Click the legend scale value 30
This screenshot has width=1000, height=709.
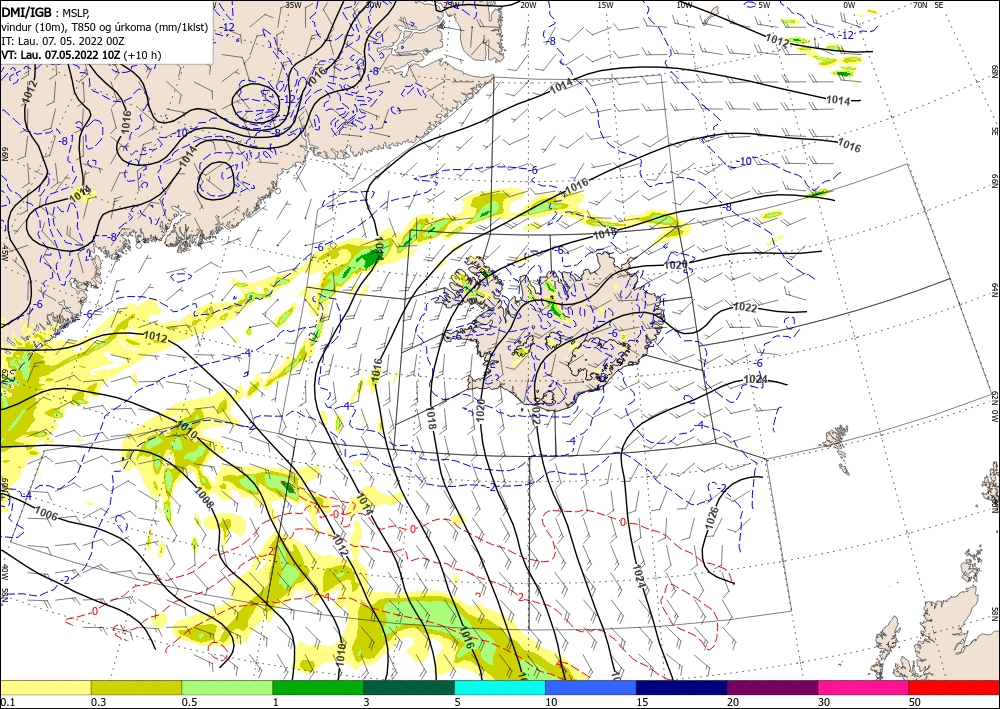(824, 702)
